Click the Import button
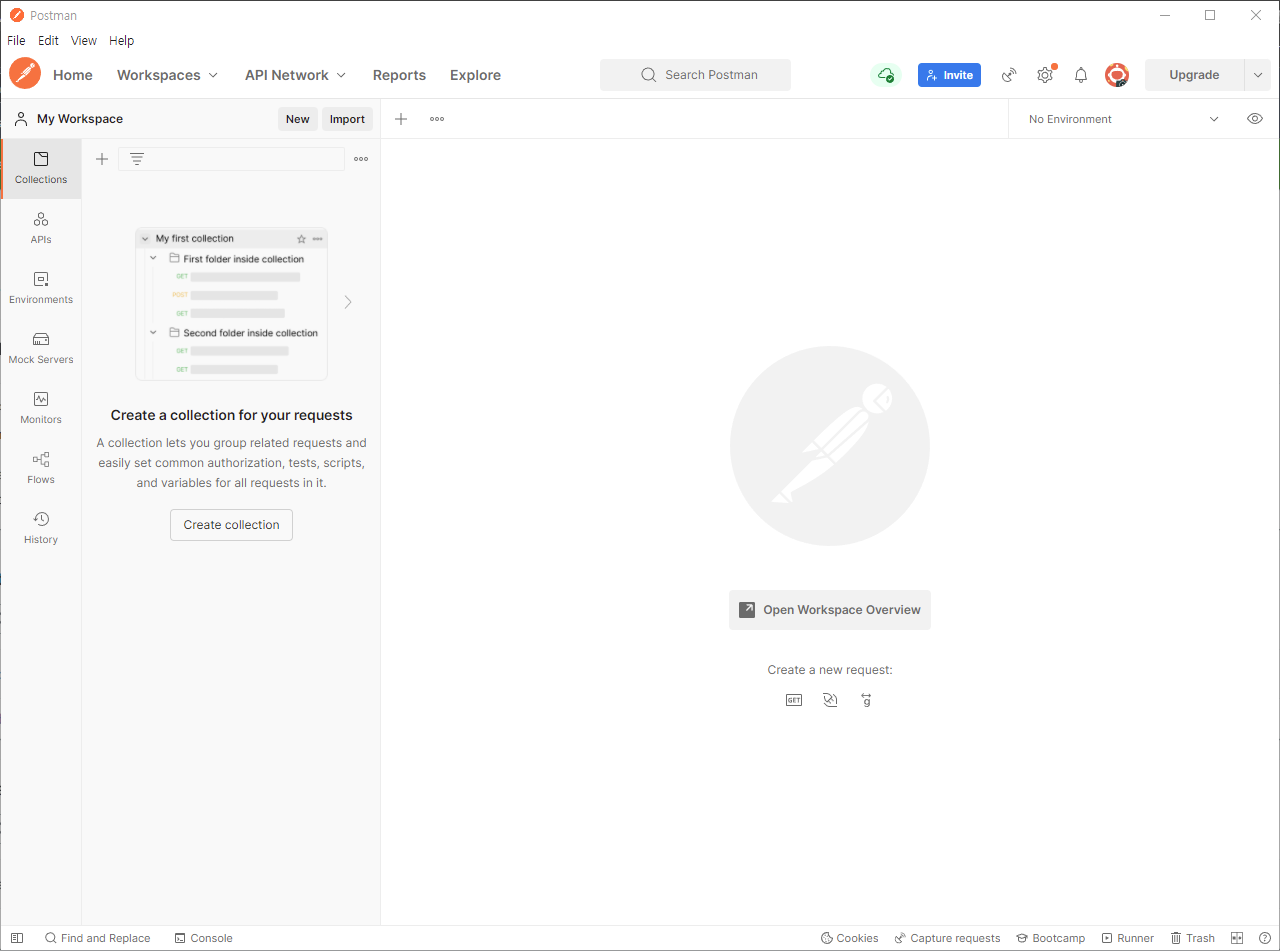 click(x=347, y=119)
